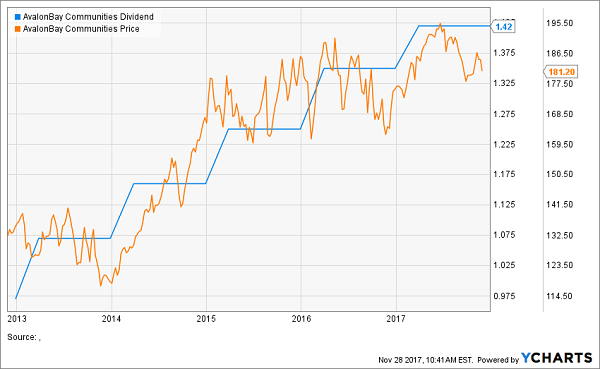Click the 1.125 dividend axis tick
Viewport: 600px width, 369px height.
coord(504,204)
